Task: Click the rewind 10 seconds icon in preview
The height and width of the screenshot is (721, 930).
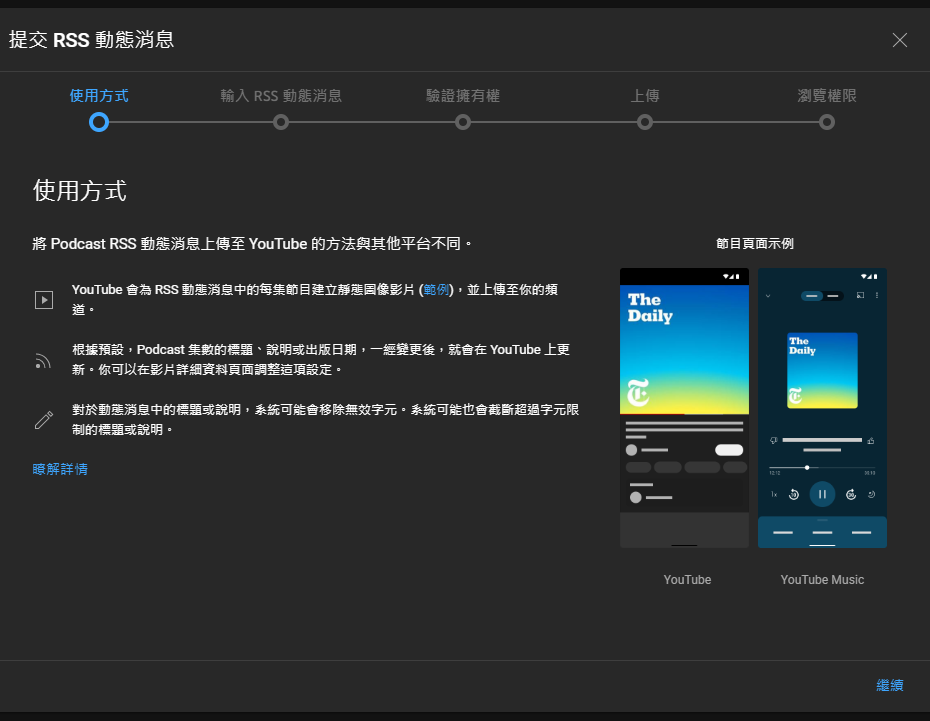Action: tap(794, 495)
